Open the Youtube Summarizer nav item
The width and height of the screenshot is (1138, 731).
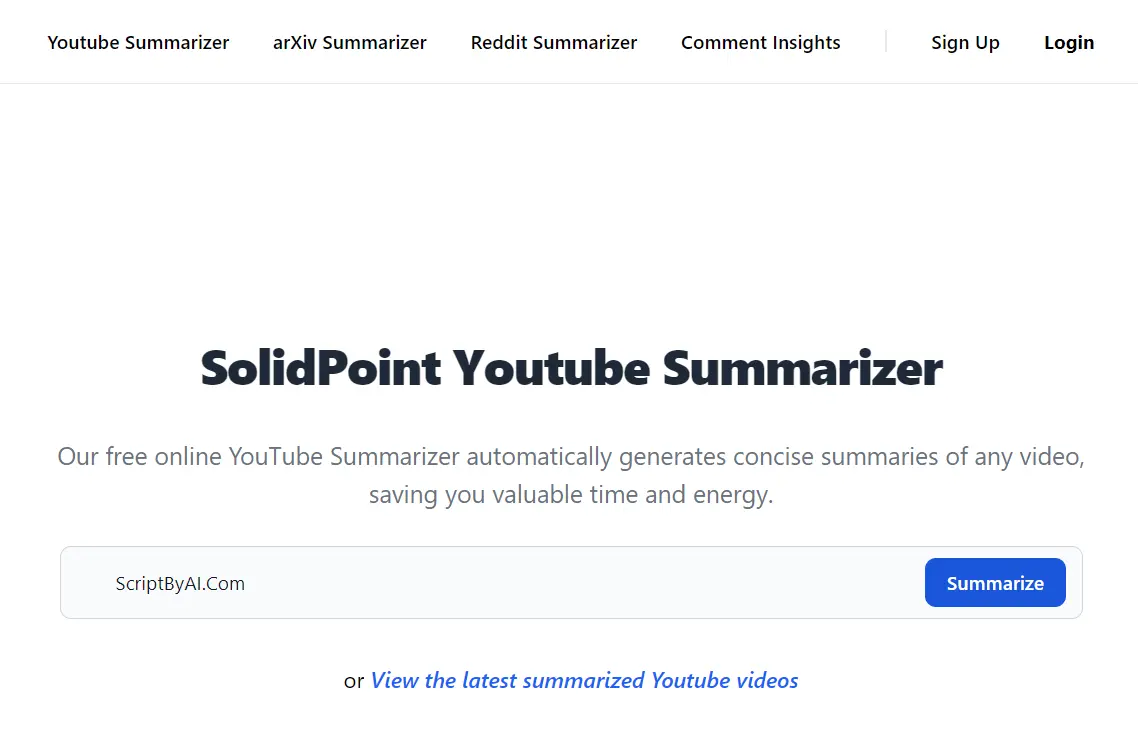(138, 43)
